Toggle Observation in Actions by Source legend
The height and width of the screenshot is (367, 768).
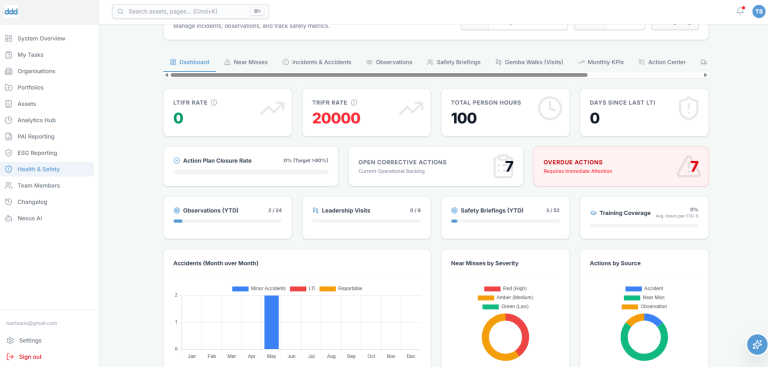[644, 306]
